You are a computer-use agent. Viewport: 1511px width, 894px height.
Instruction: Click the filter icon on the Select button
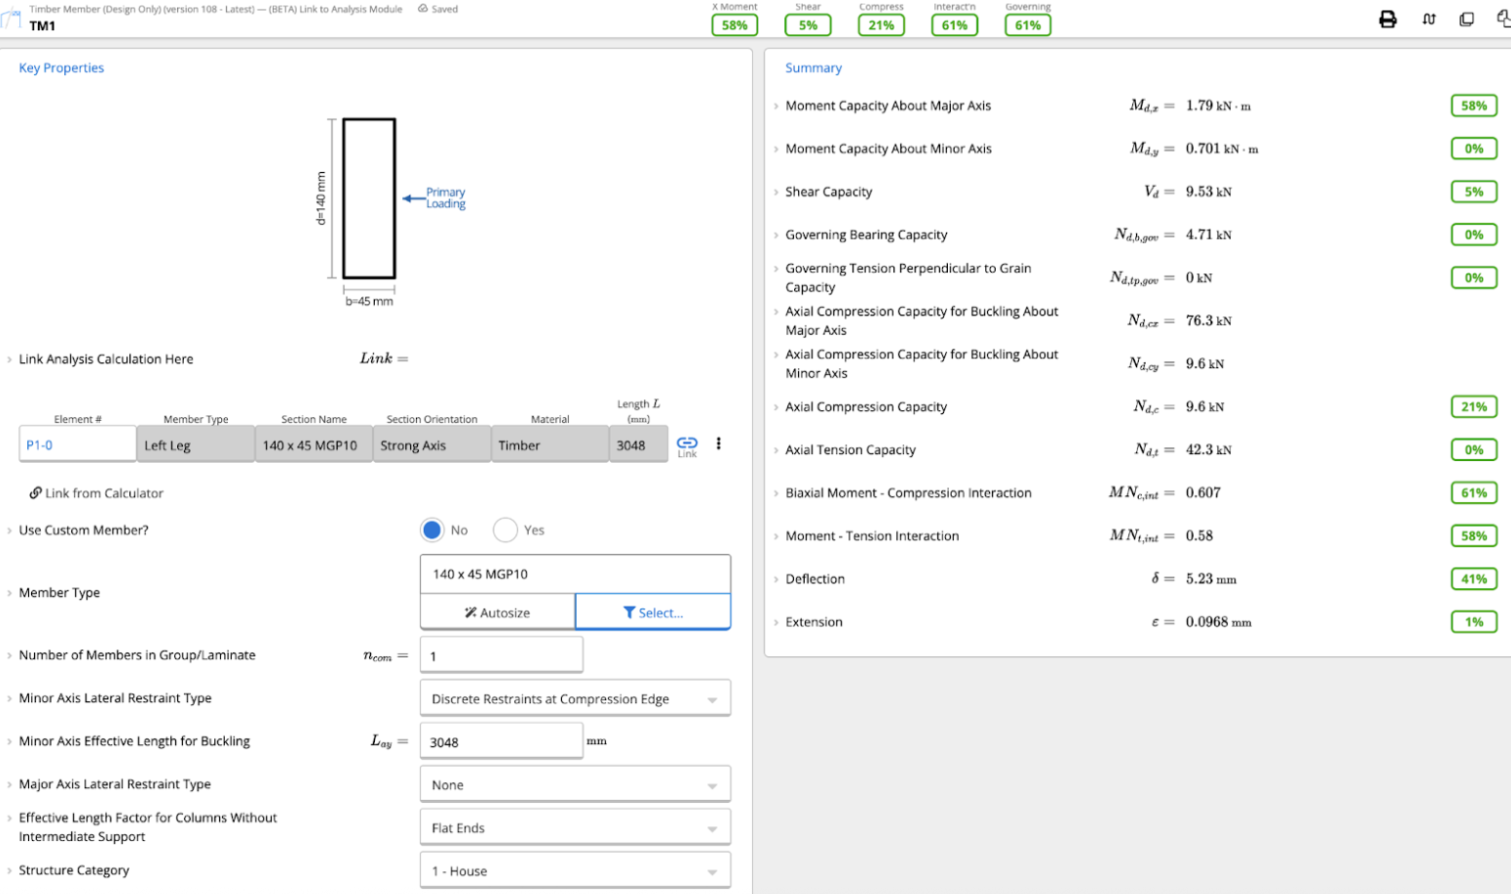click(x=629, y=611)
